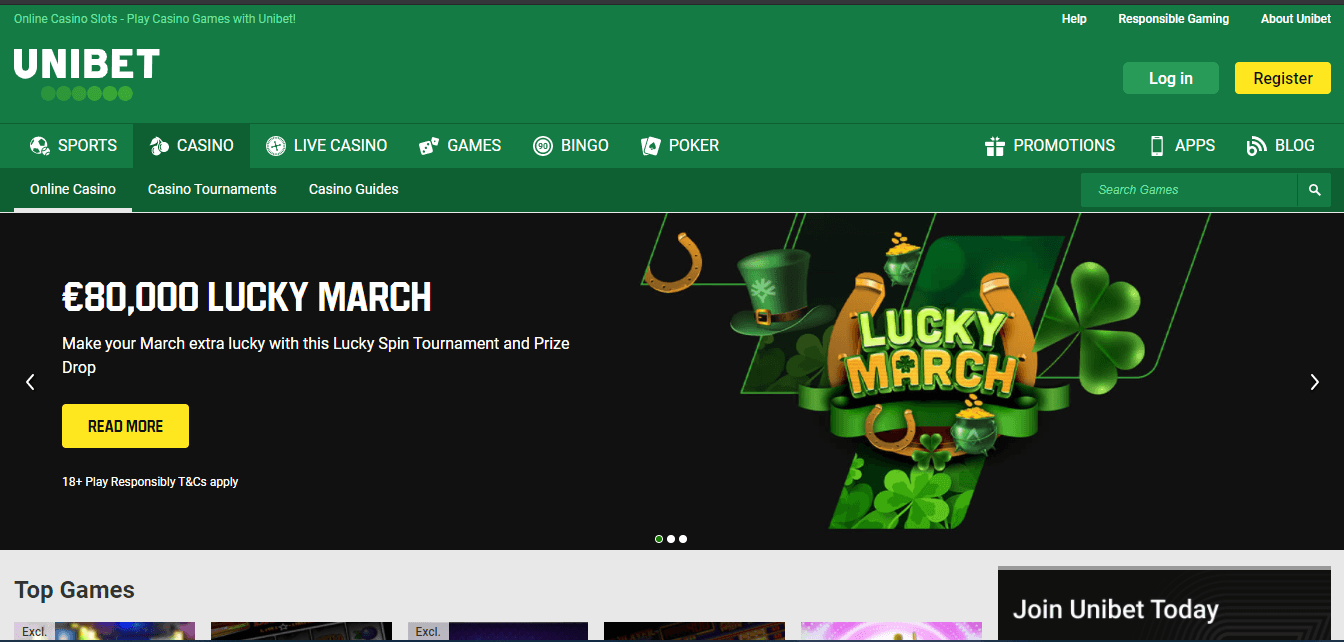
Task: Open the Help link
Action: 1074,19
